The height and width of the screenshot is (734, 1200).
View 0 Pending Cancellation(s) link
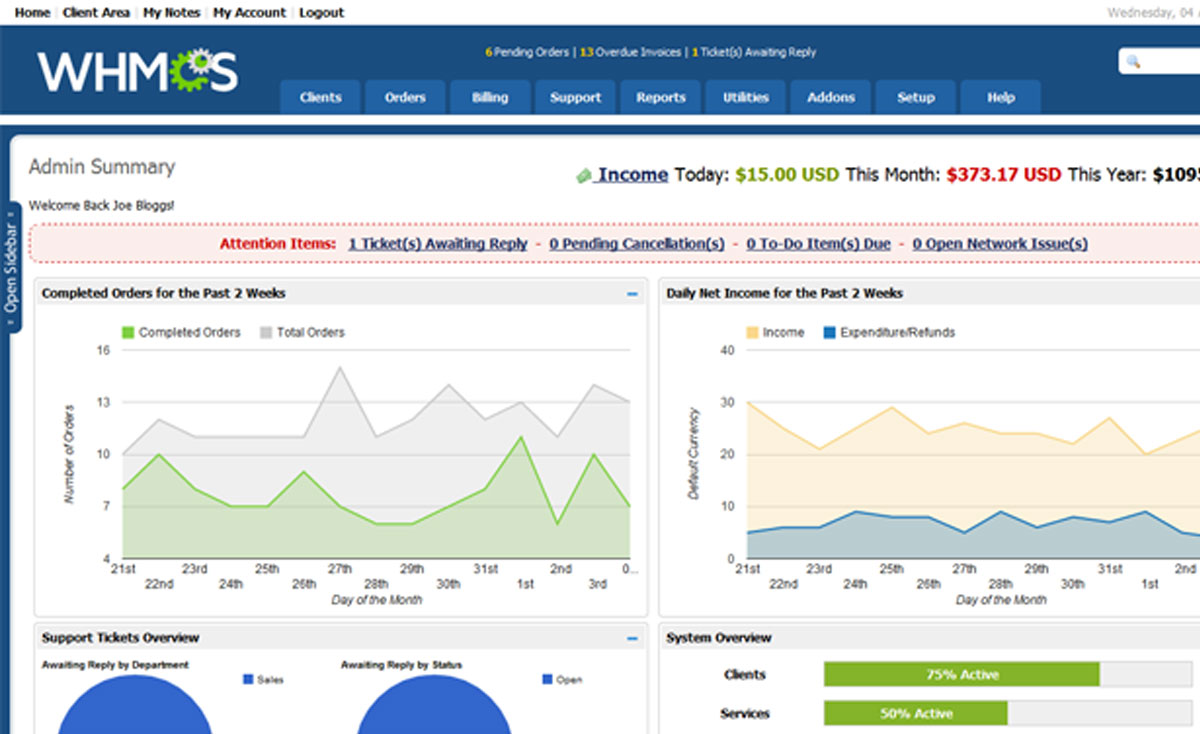[x=637, y=244]
